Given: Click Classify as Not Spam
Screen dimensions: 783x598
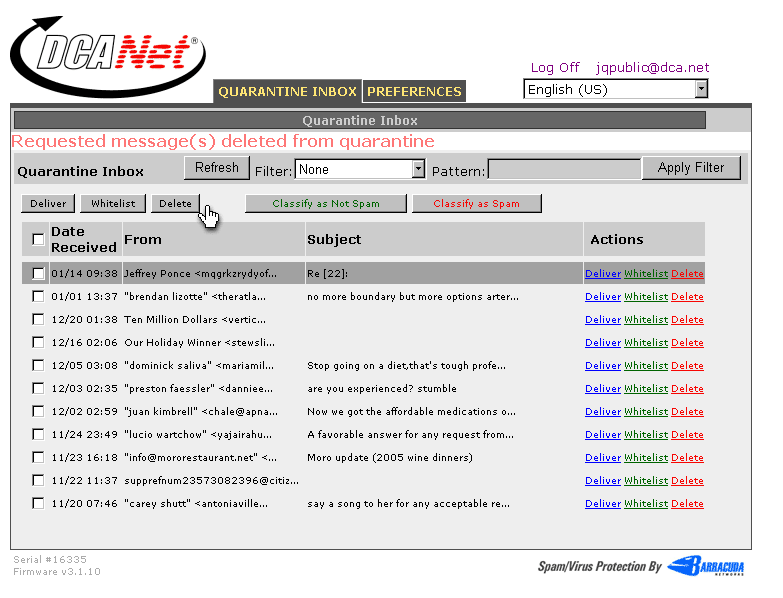Looking at the screenshot, I should (x=326, y=203).
